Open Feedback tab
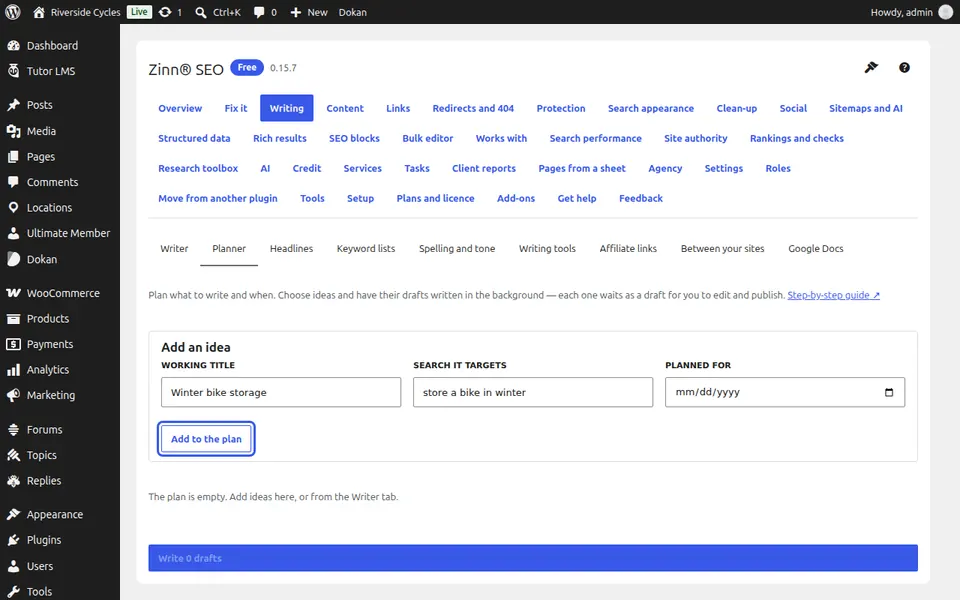This screenshot has height=600, width=960. pyautogui.click(x=640, y=198)
